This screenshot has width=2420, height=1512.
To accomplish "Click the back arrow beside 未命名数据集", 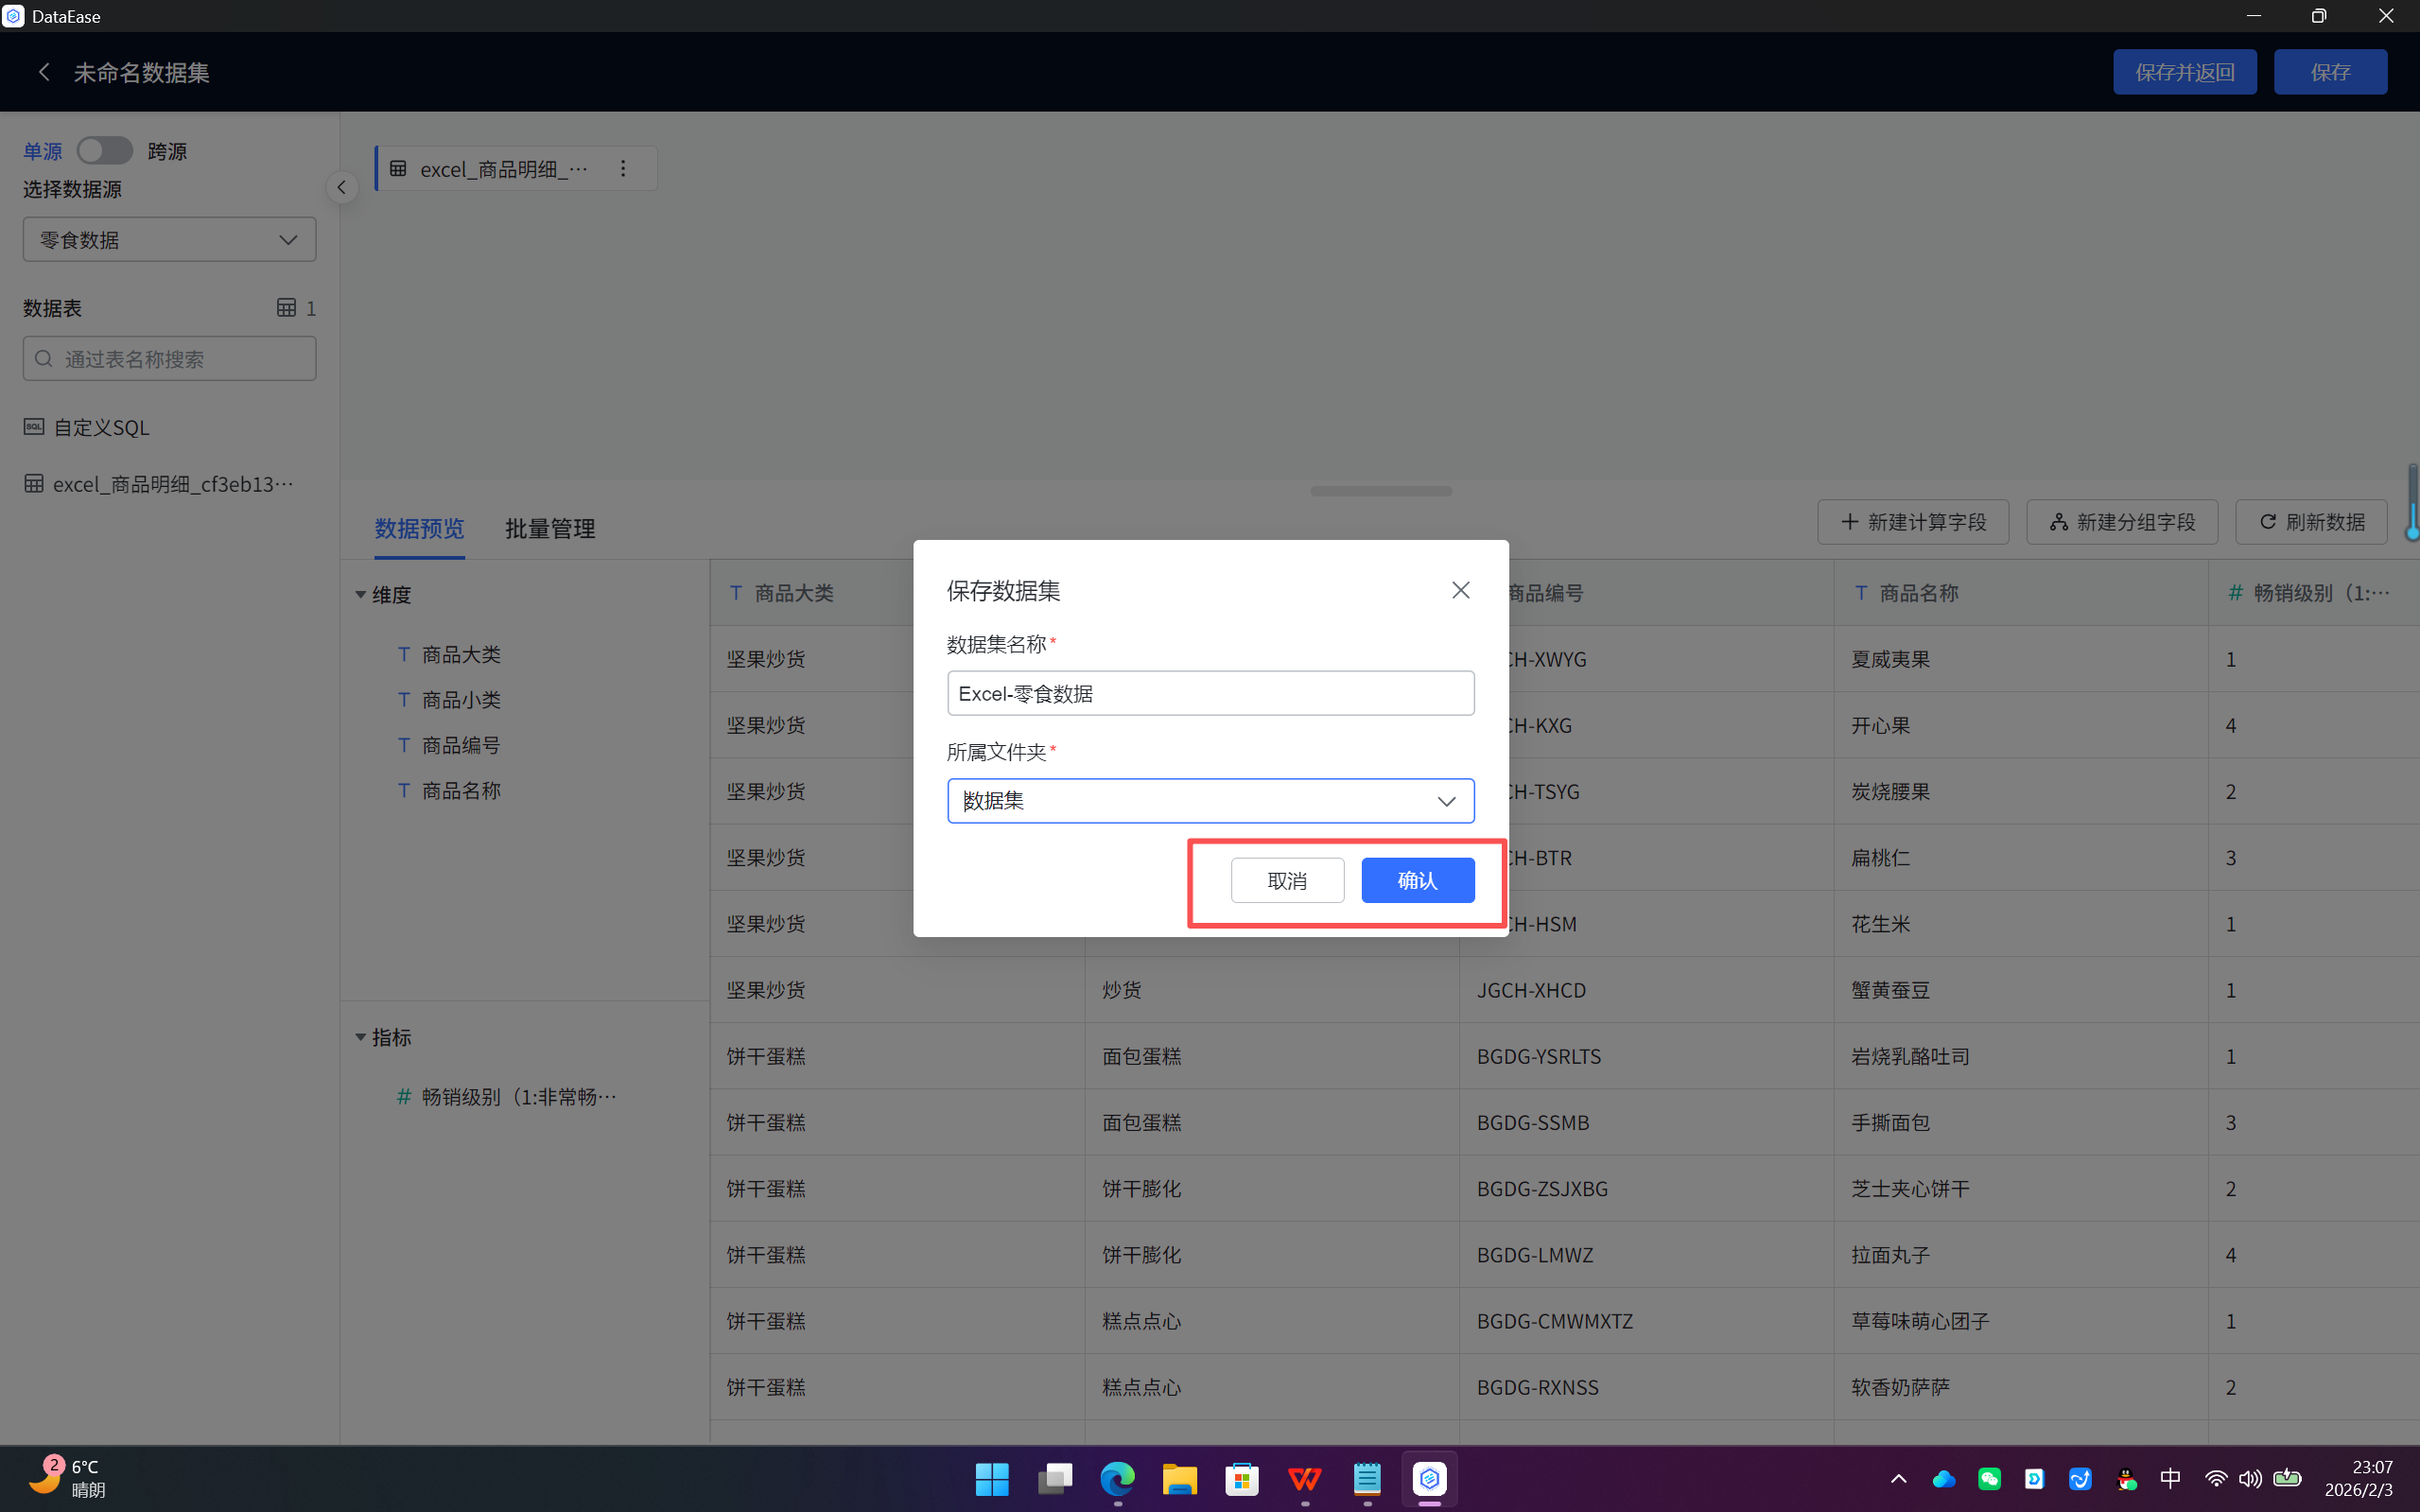I will point(44,72).
